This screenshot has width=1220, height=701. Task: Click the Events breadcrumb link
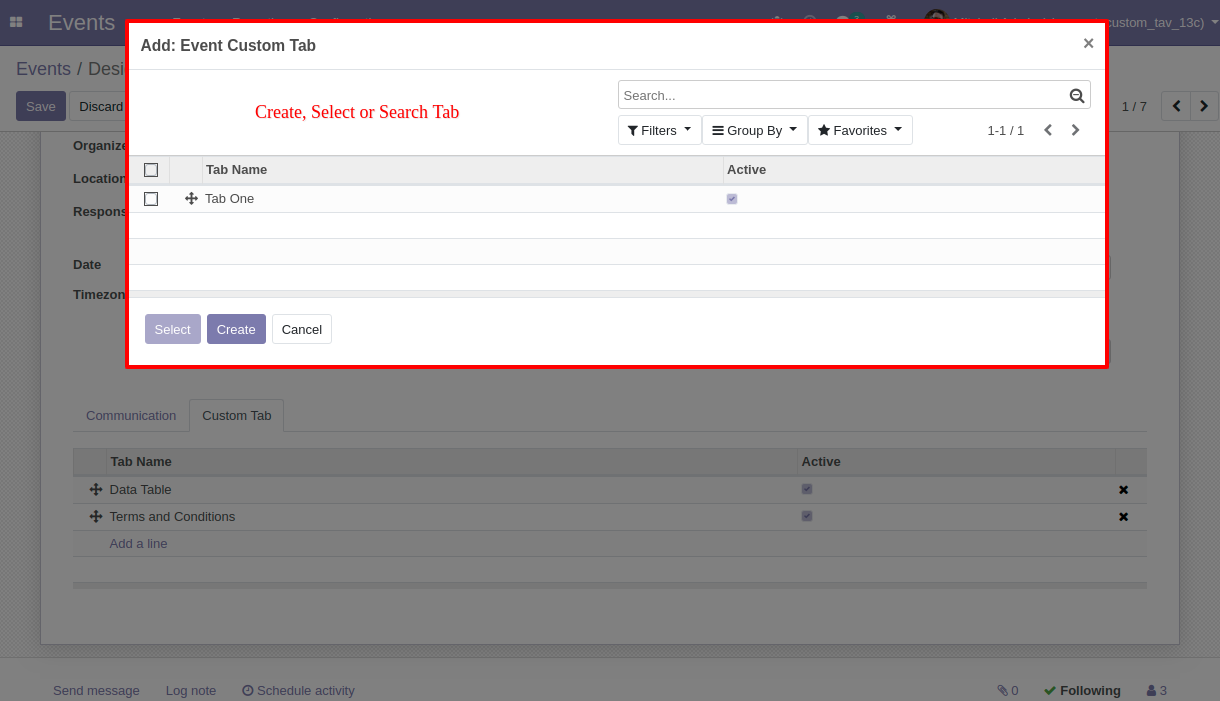(x=43, y=69)
